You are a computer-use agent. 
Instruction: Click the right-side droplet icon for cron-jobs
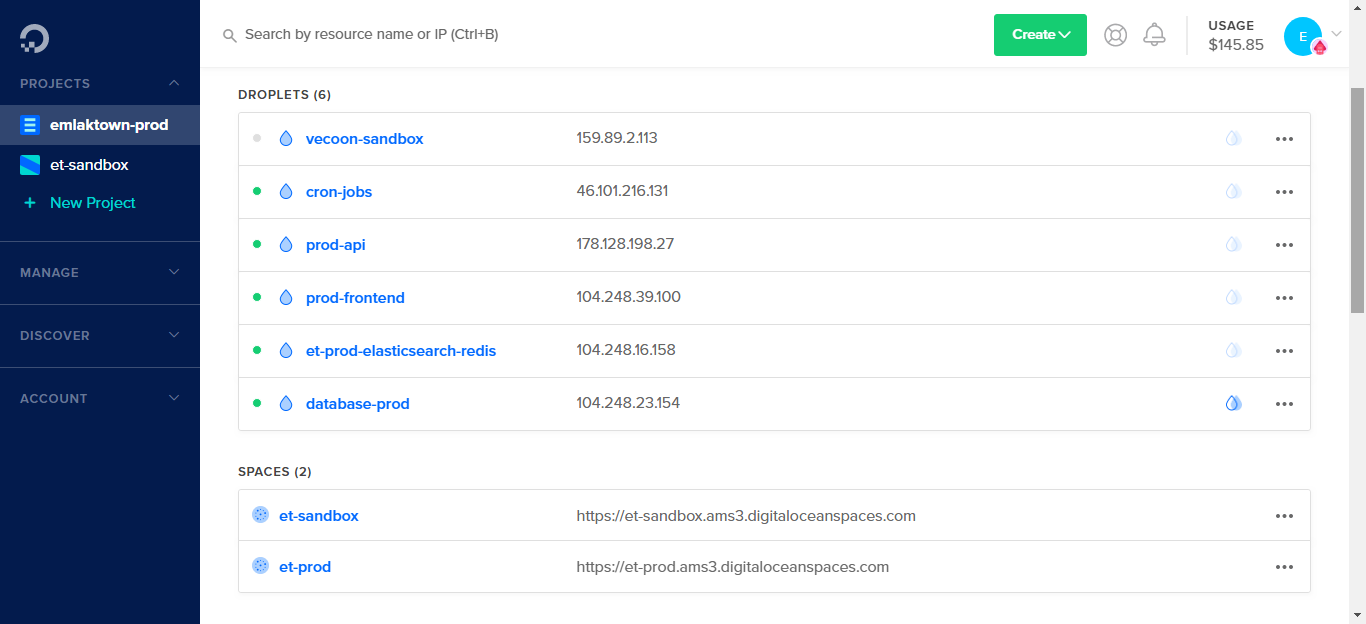coord(1234,192)
